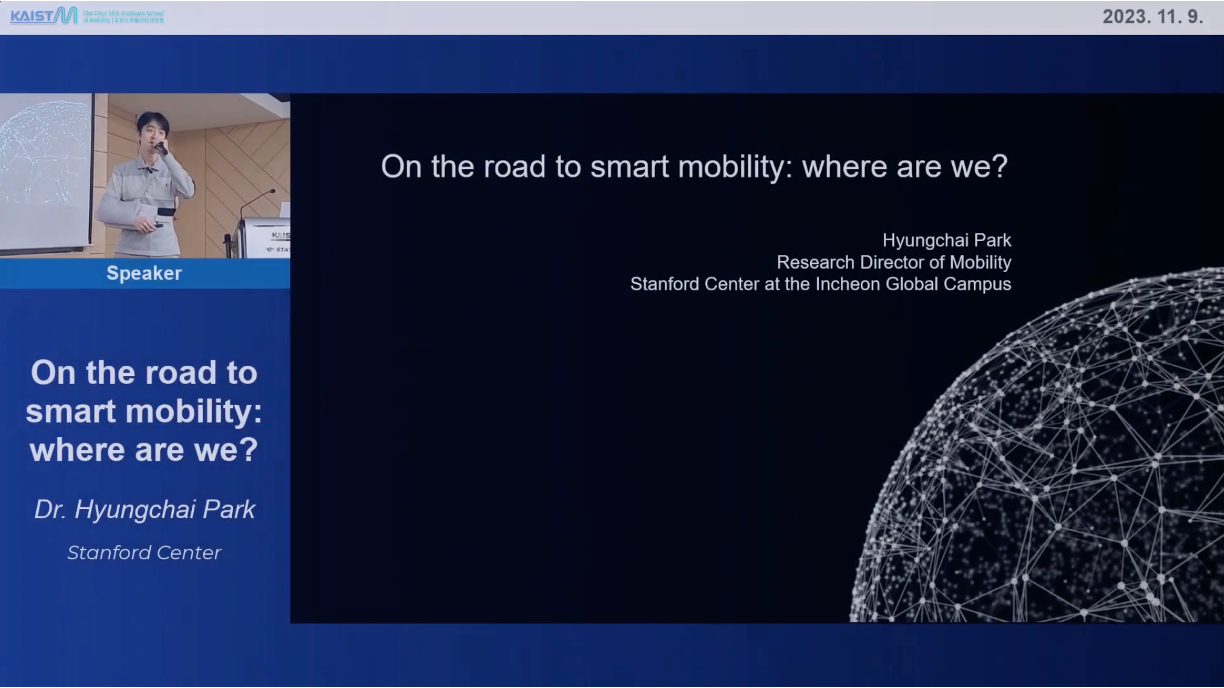1224x688 pixels.
Task: Click the 2023. 11. 9. date
Action: 1152,17
